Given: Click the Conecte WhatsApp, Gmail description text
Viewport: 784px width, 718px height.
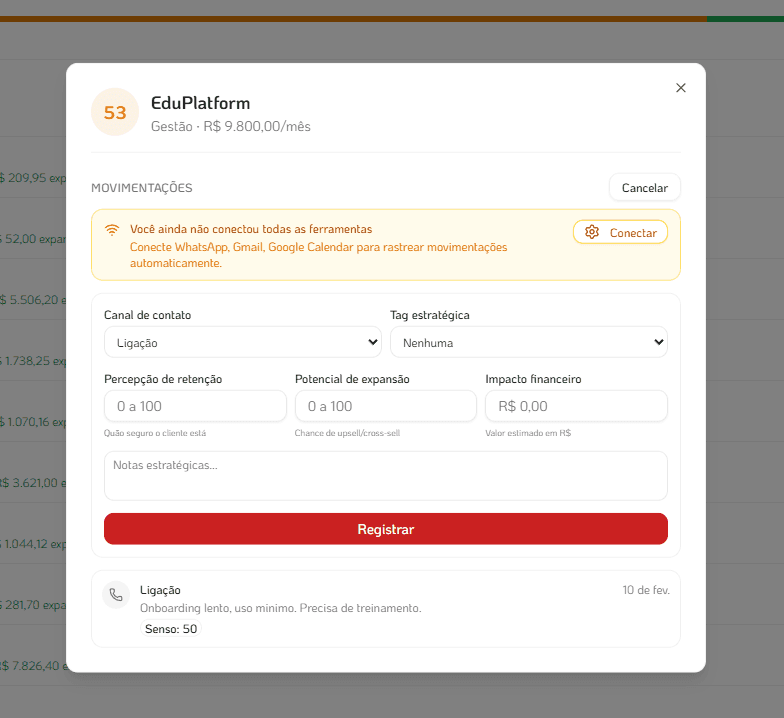Looking at the screenshot, I should [x=318, y=255].
